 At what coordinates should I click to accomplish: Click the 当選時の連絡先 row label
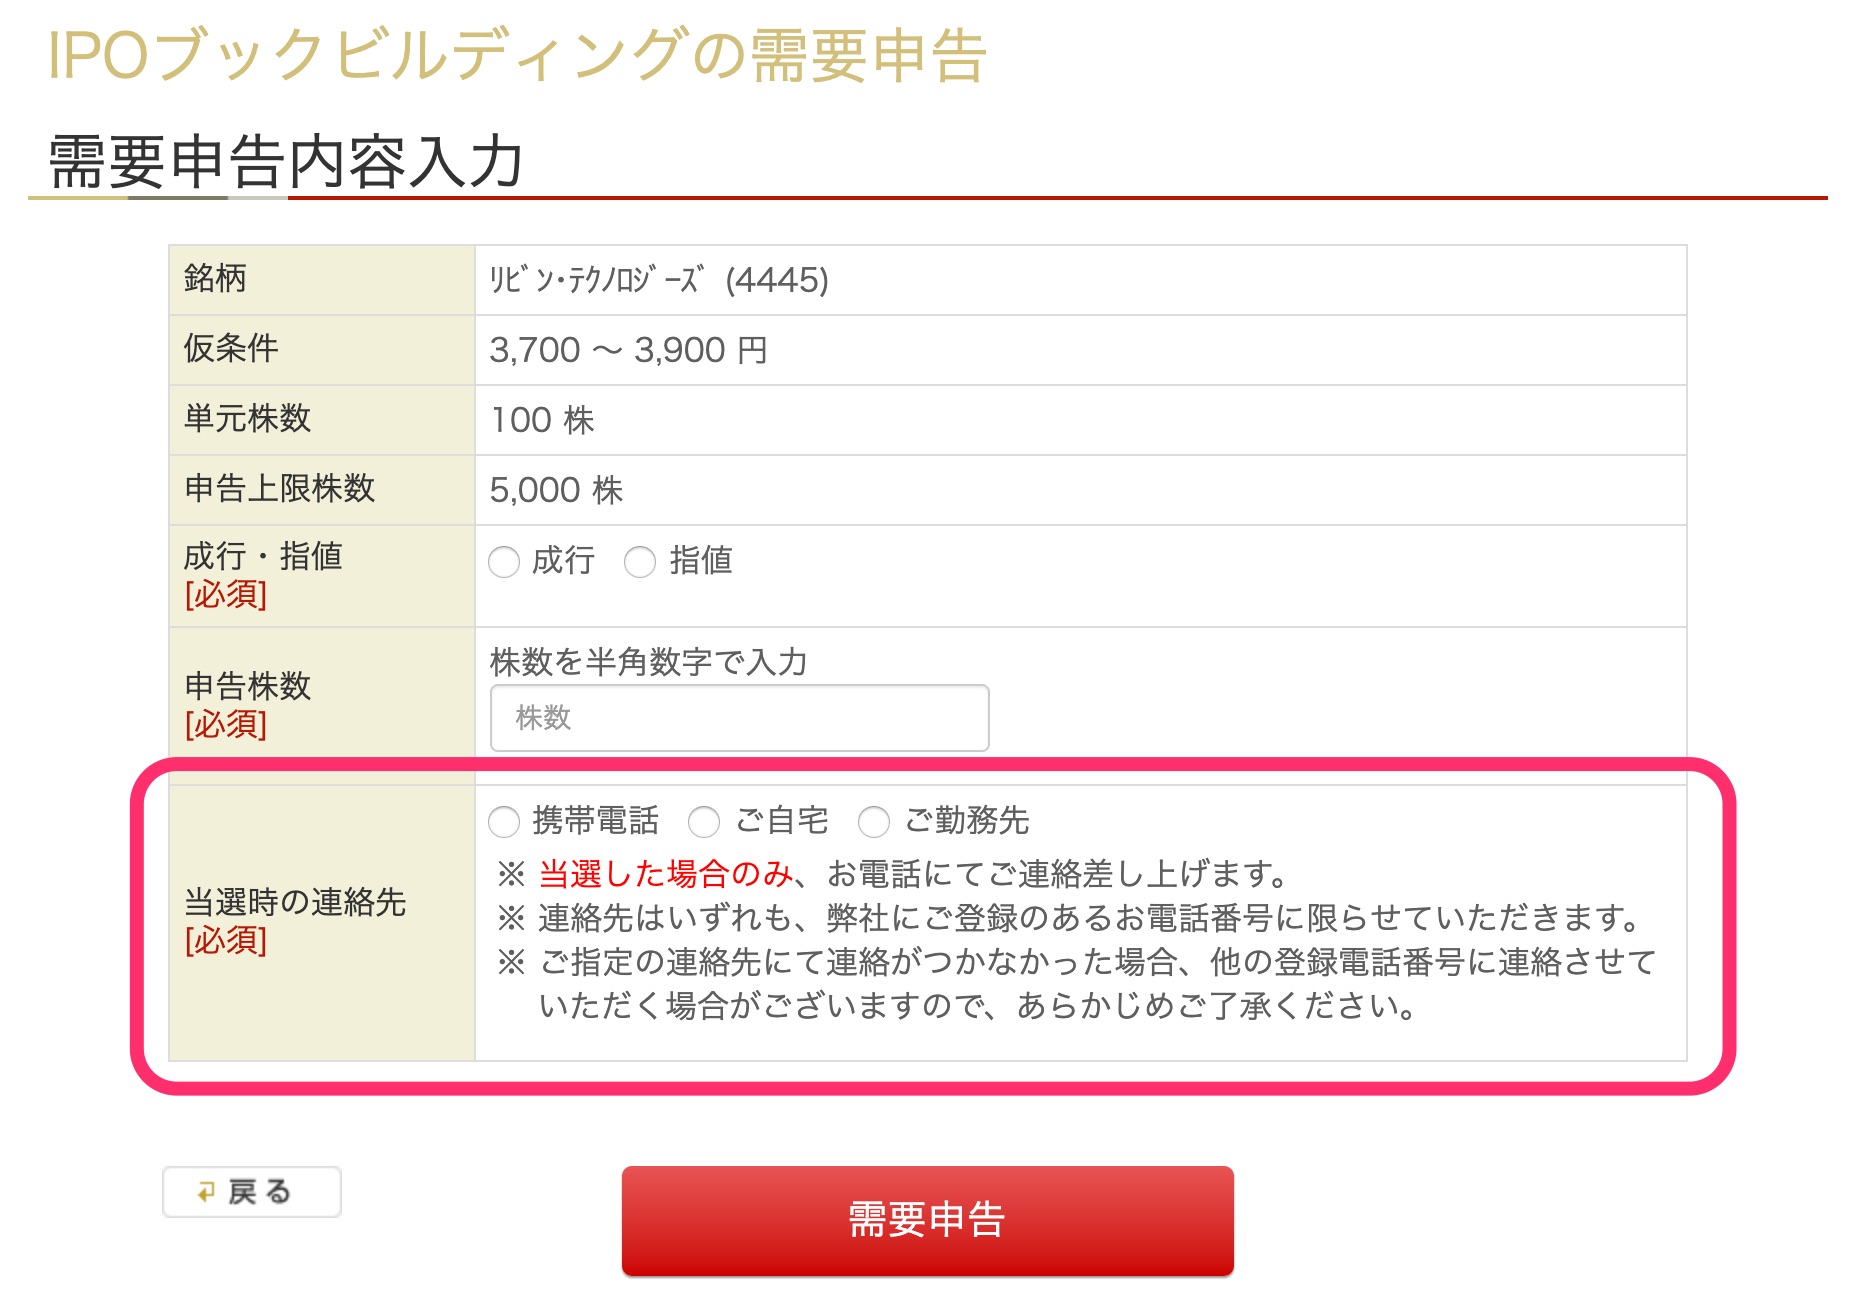(295, 902)
